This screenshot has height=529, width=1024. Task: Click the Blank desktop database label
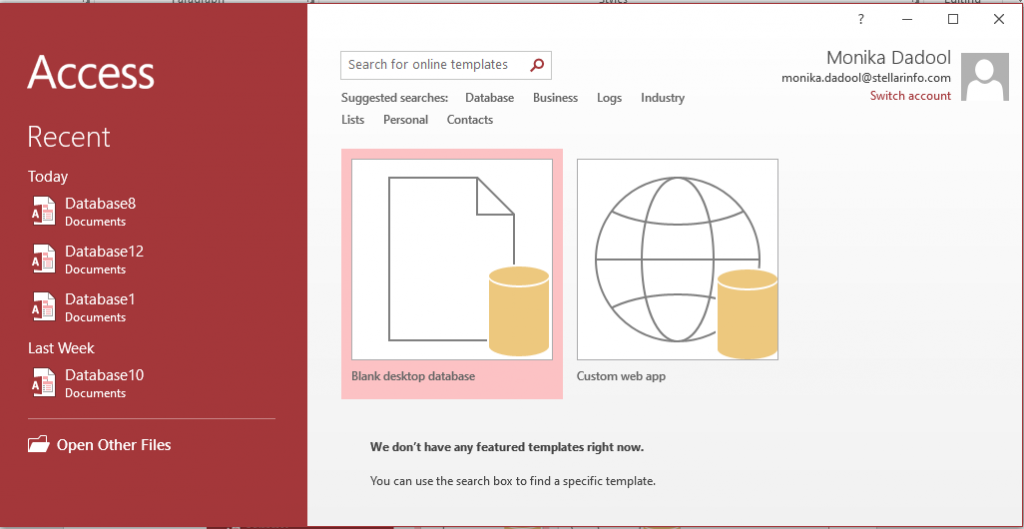coord(413,376)
